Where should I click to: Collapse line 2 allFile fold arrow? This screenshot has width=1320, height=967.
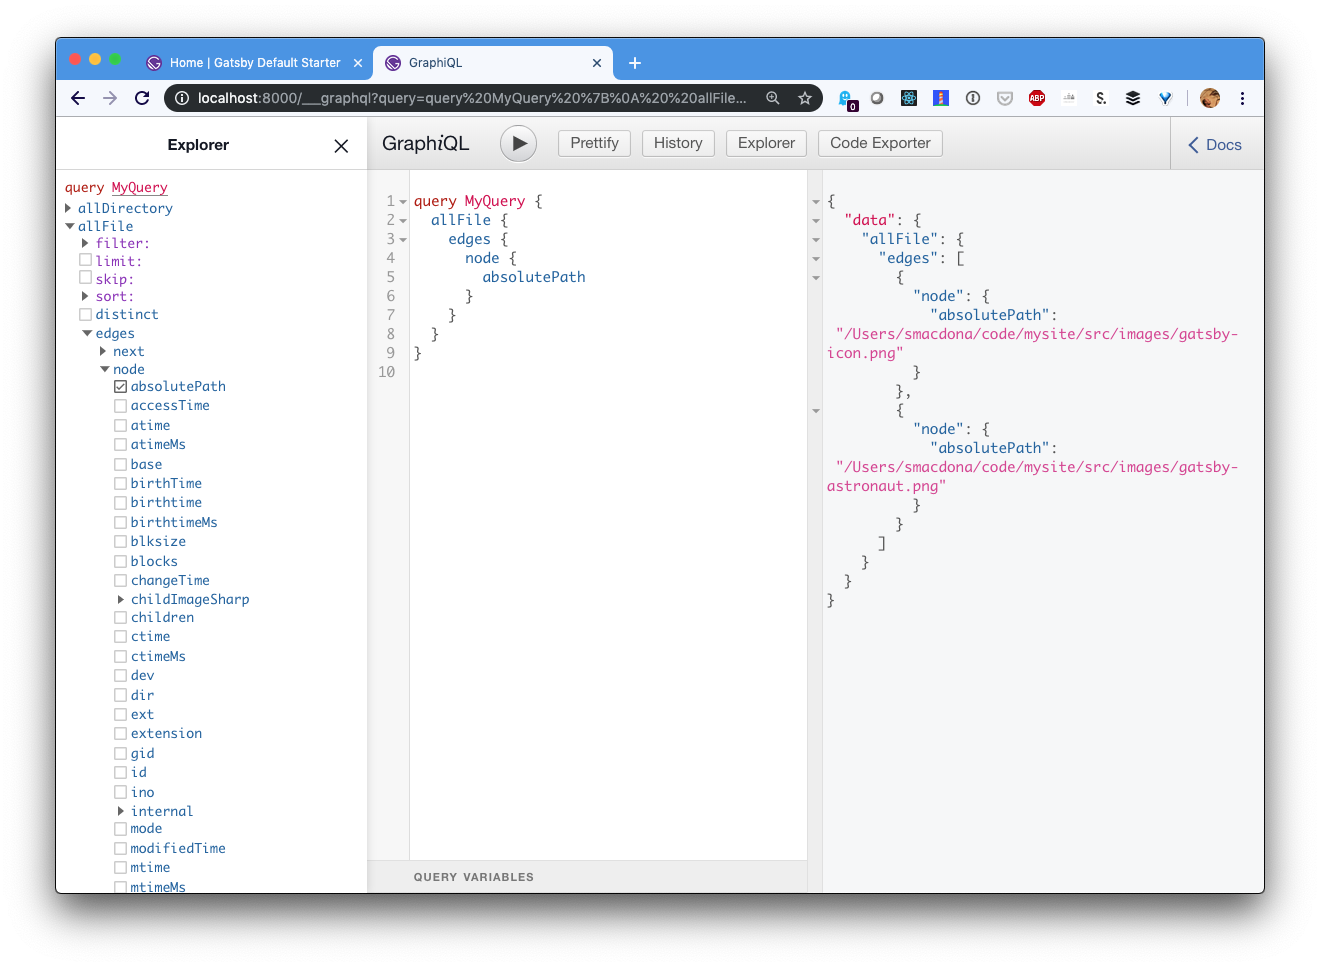[x=403, y=221]
